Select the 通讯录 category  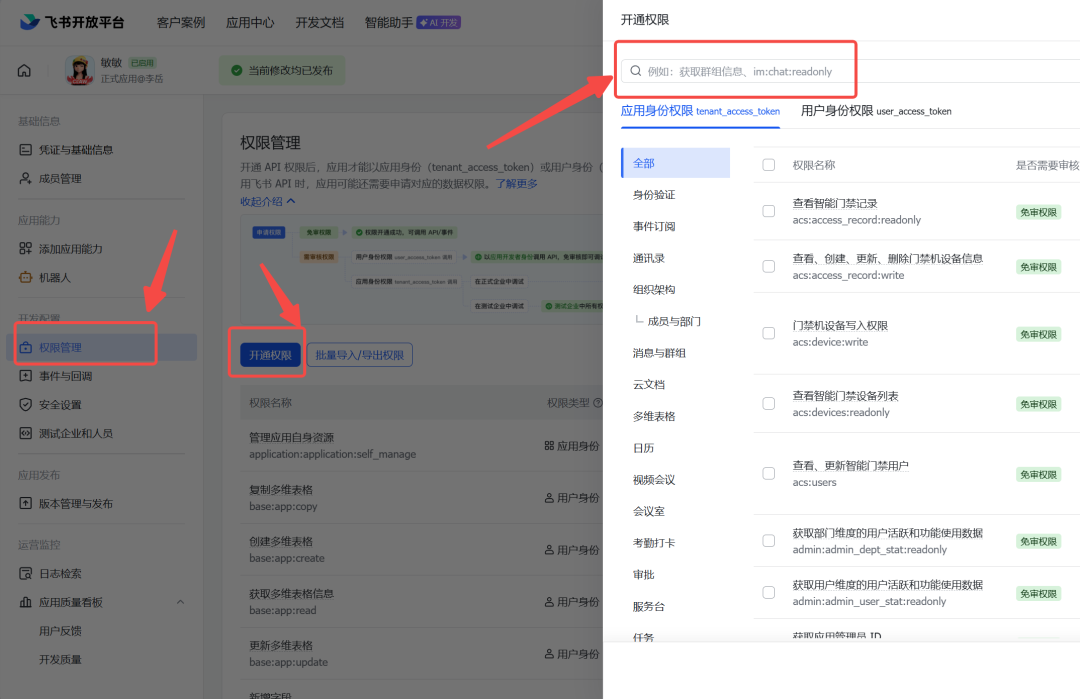(x=649, y=258)
